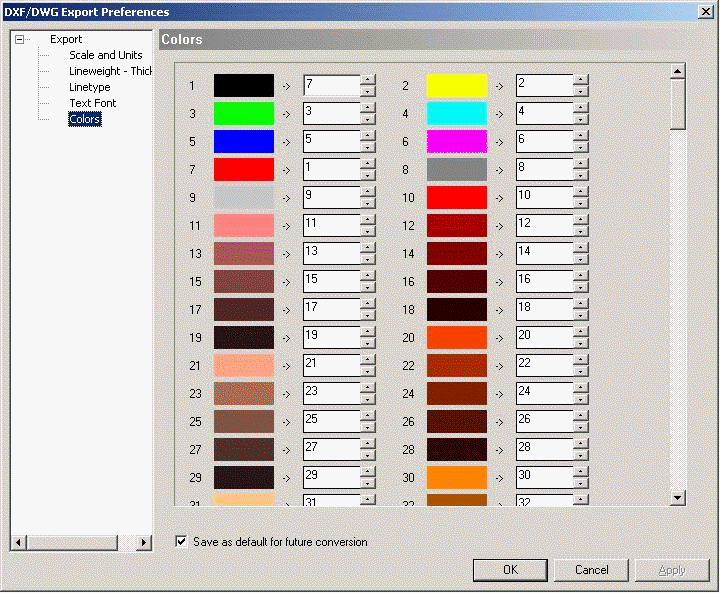Decrease mapping value for color 28
Screen dimensions: 720x593
(x=580, y=456)
